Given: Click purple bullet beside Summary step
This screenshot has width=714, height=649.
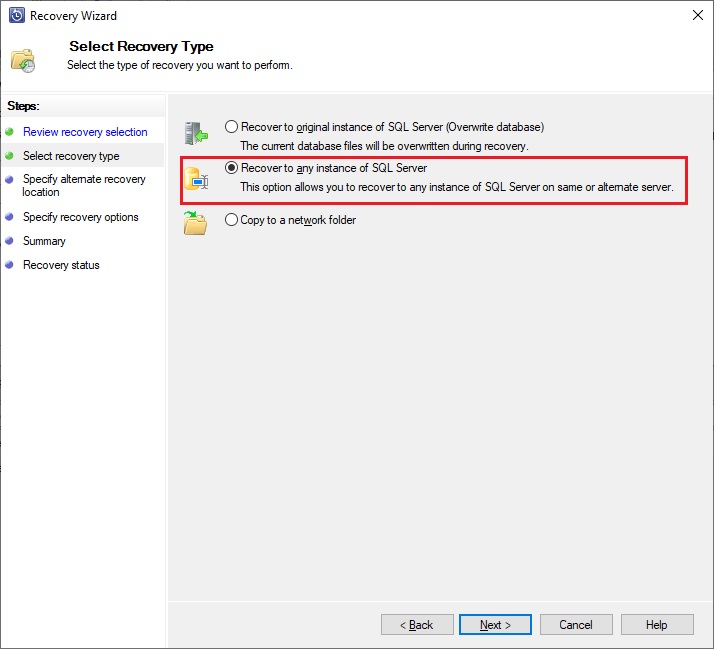Looking at the screenshot, I should coord(9,240).
